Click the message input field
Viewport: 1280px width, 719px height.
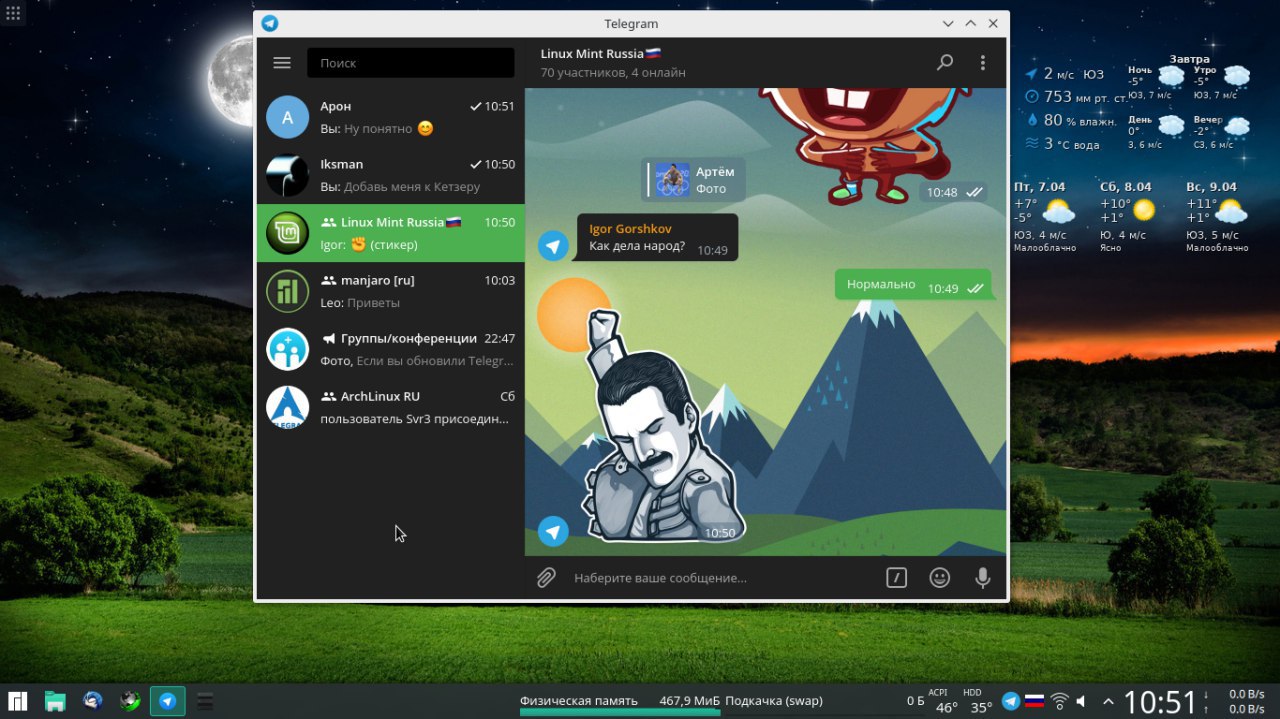[x=720, y=578]
